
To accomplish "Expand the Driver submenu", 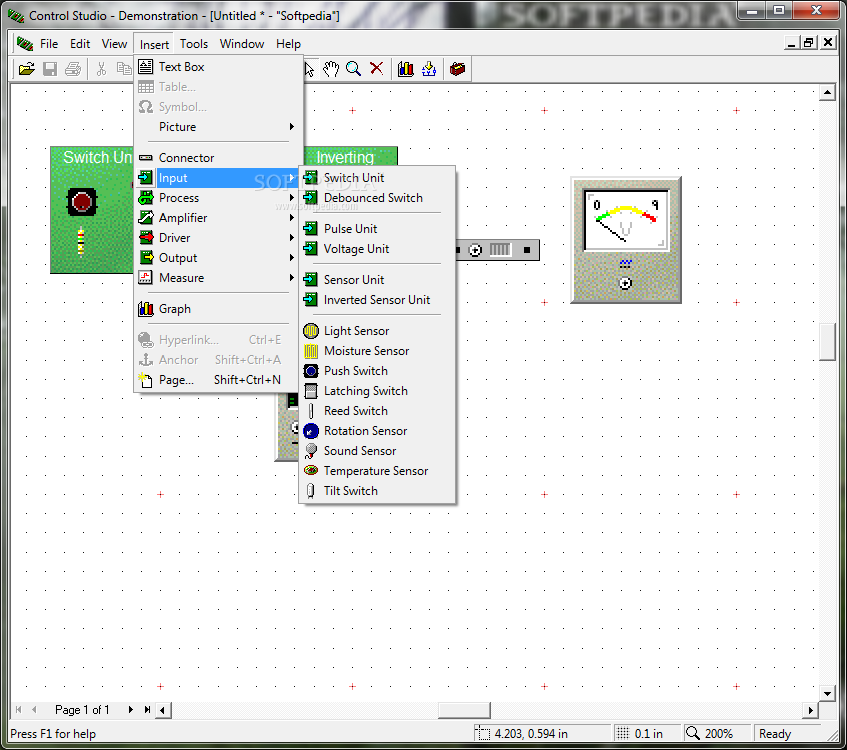I will tap(218, 238).
